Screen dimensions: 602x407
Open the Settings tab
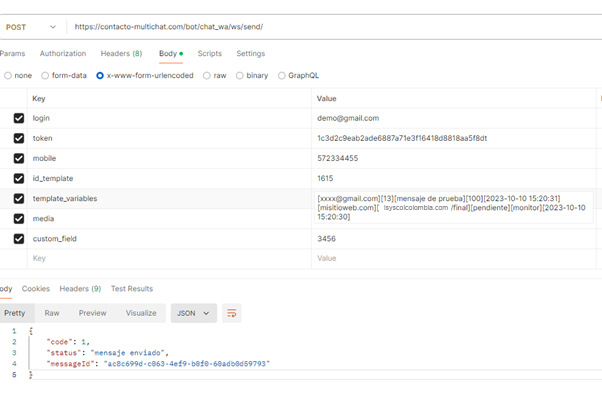coord(250,54)
